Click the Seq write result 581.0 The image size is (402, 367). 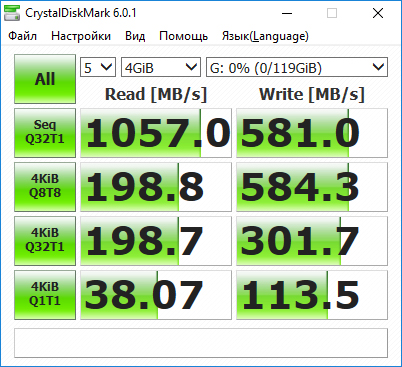click(x=312, y=133)
